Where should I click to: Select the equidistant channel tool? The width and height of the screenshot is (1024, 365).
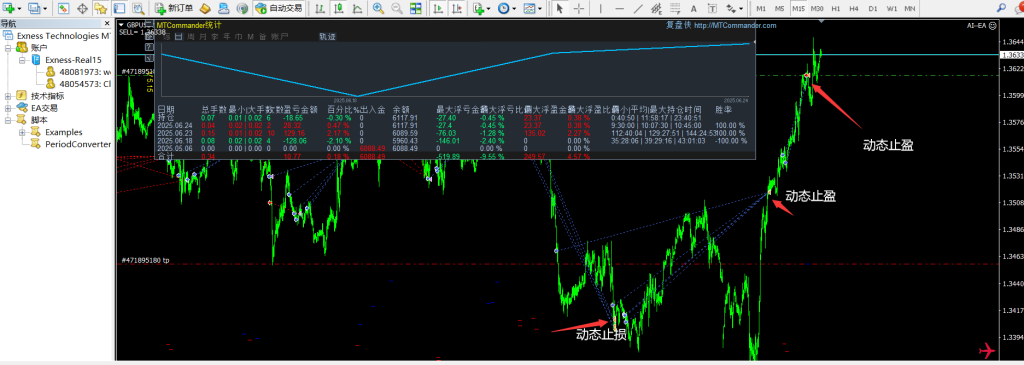(657, 8)
